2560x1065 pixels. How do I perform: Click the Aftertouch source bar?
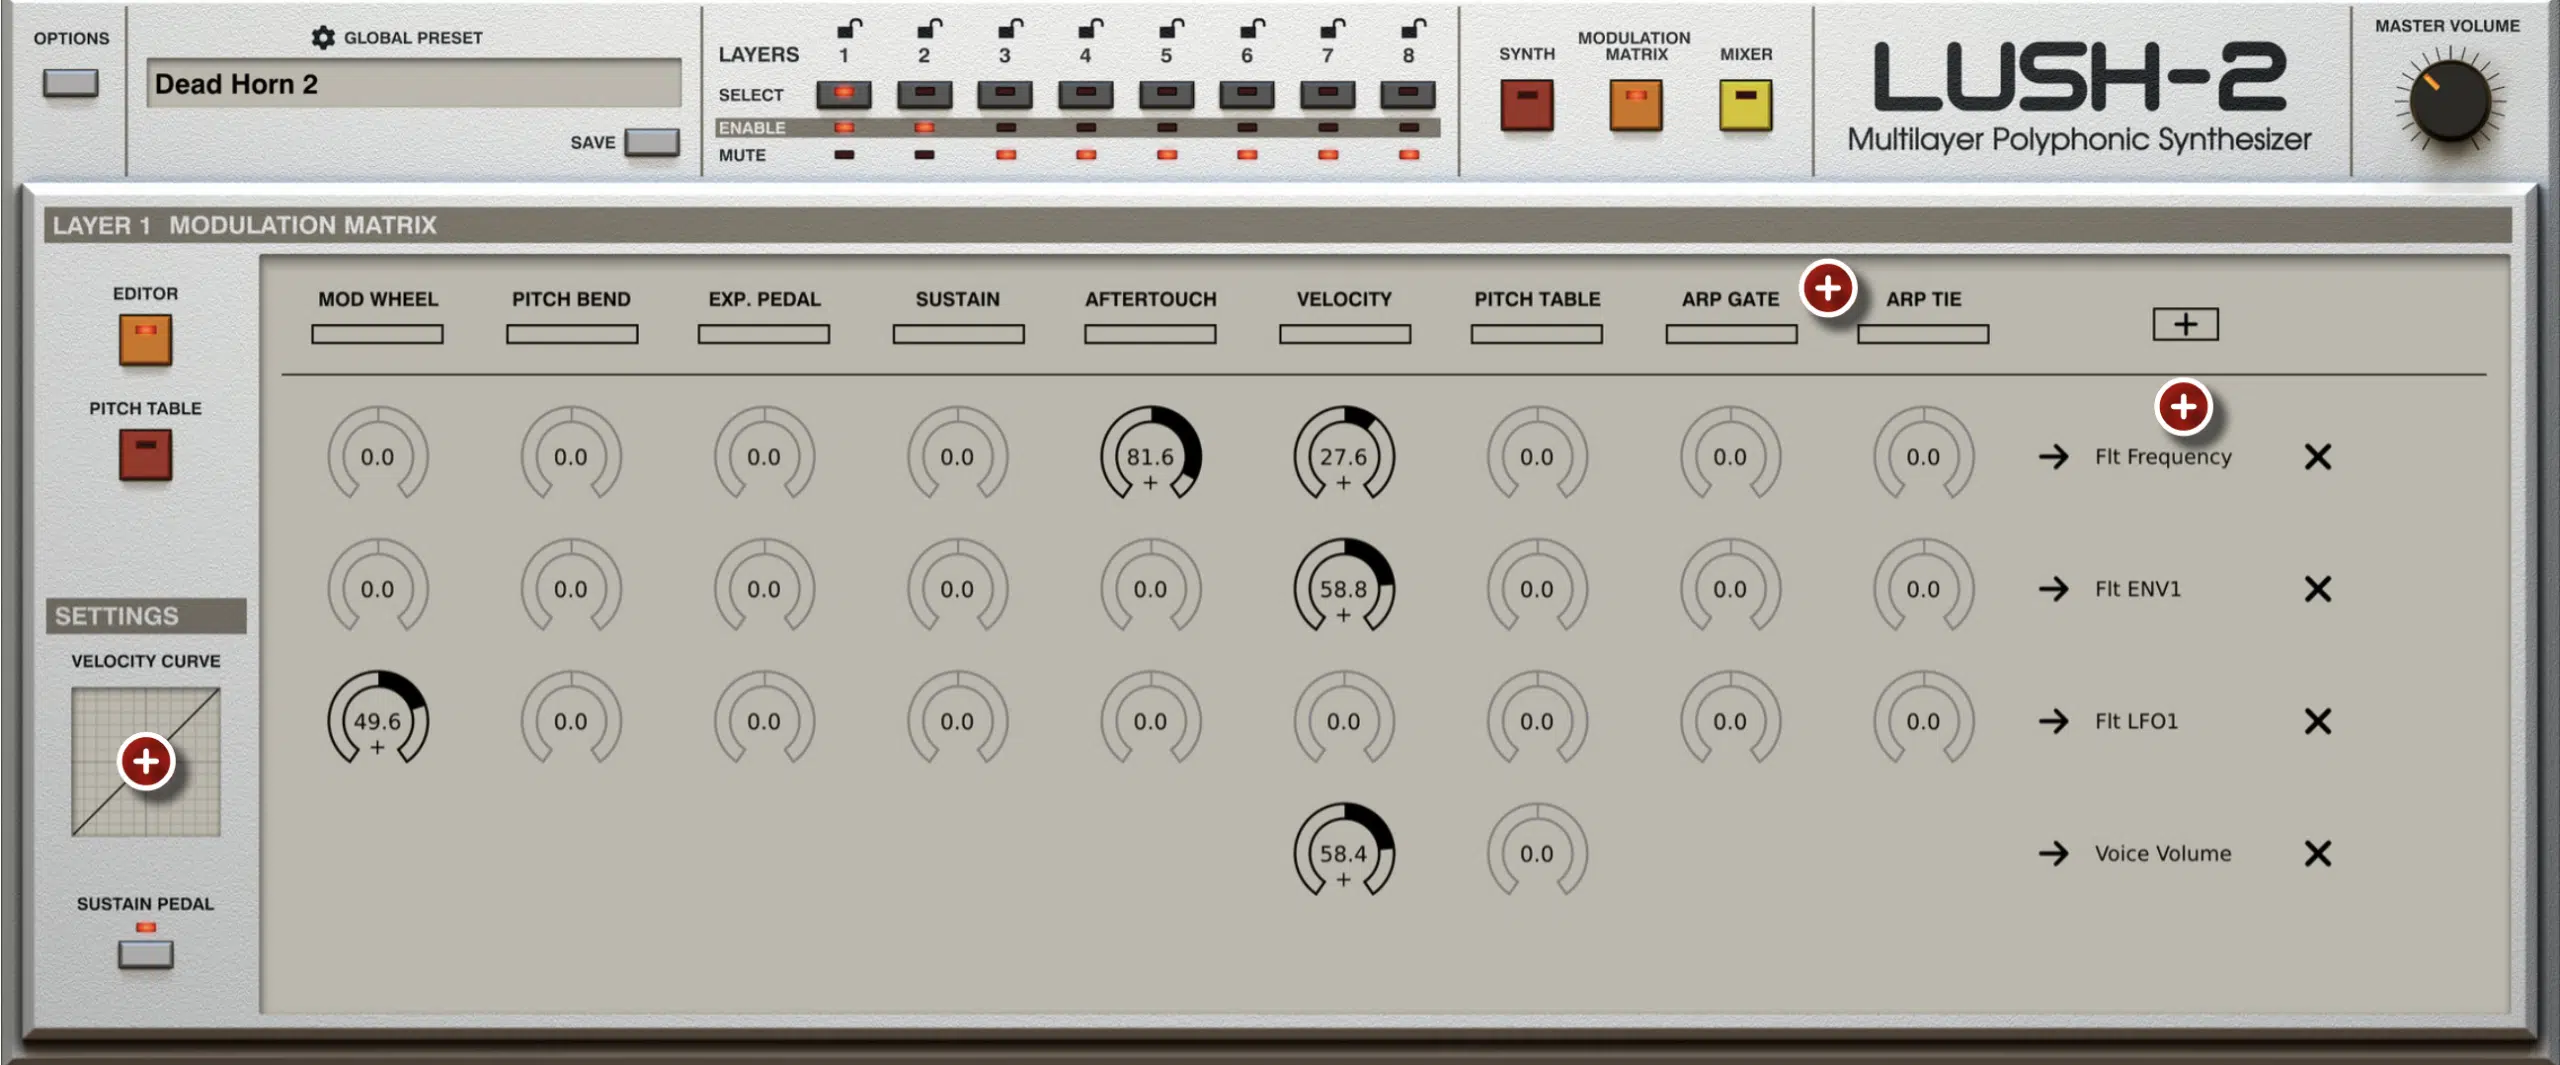coord(1150,334)
